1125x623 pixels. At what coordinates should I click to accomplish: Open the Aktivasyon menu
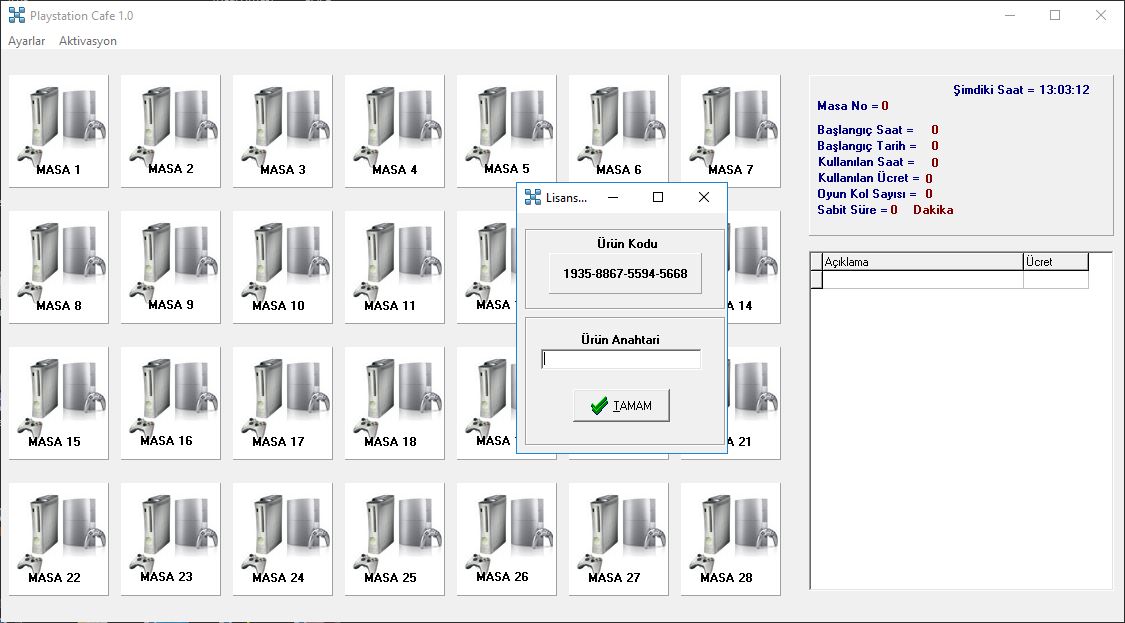pos(88,41)
